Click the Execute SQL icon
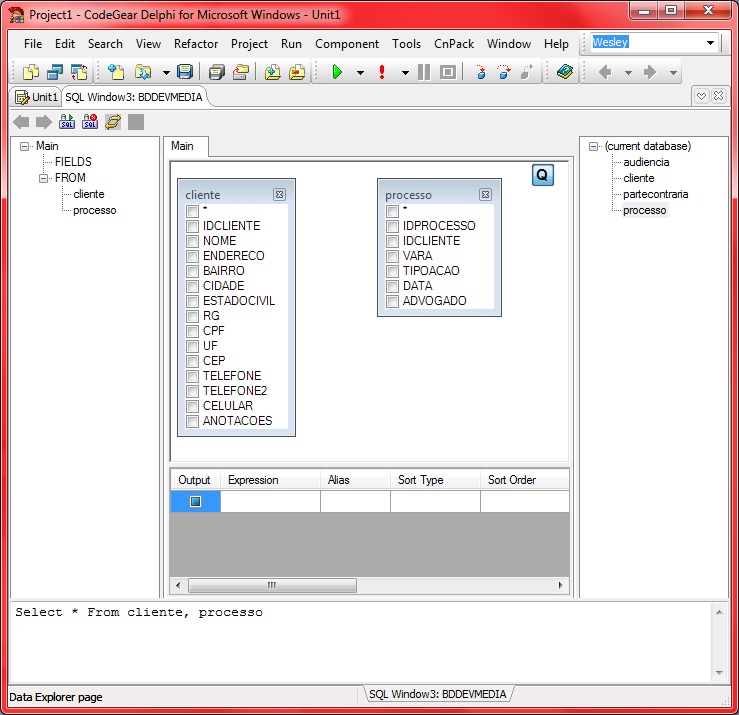The image size is (739, 715). [x=67, y=122]
